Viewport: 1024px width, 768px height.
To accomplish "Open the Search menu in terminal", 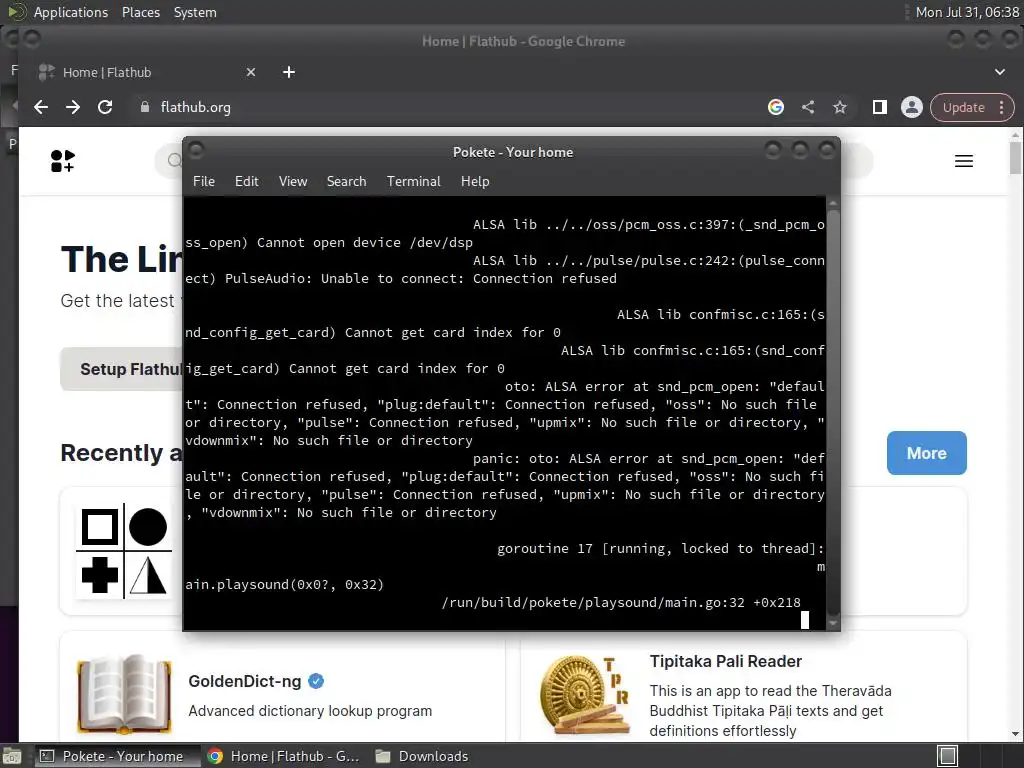I will [346, 182].
